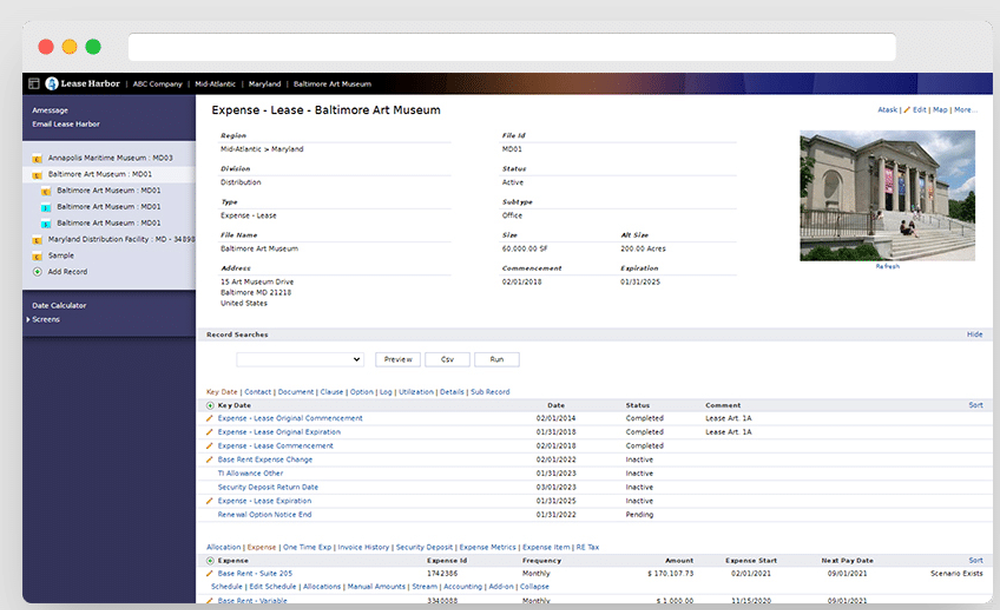Screen dimensions: 1000x610
Task: Open the Record Searches dropdown
Action: pyautogui.click(x=300, y=359)
